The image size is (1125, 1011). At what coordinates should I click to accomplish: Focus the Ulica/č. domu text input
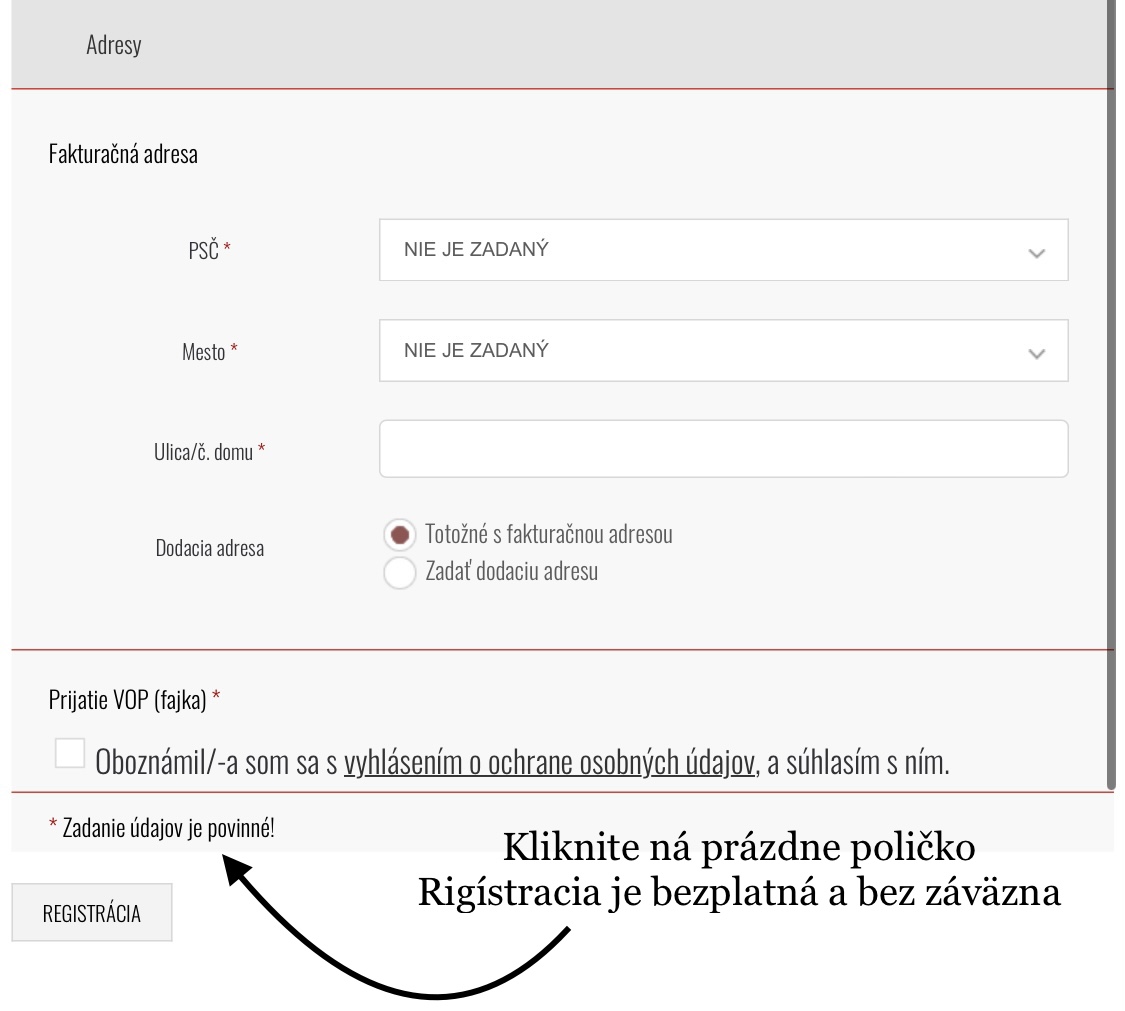pos(723,448)
